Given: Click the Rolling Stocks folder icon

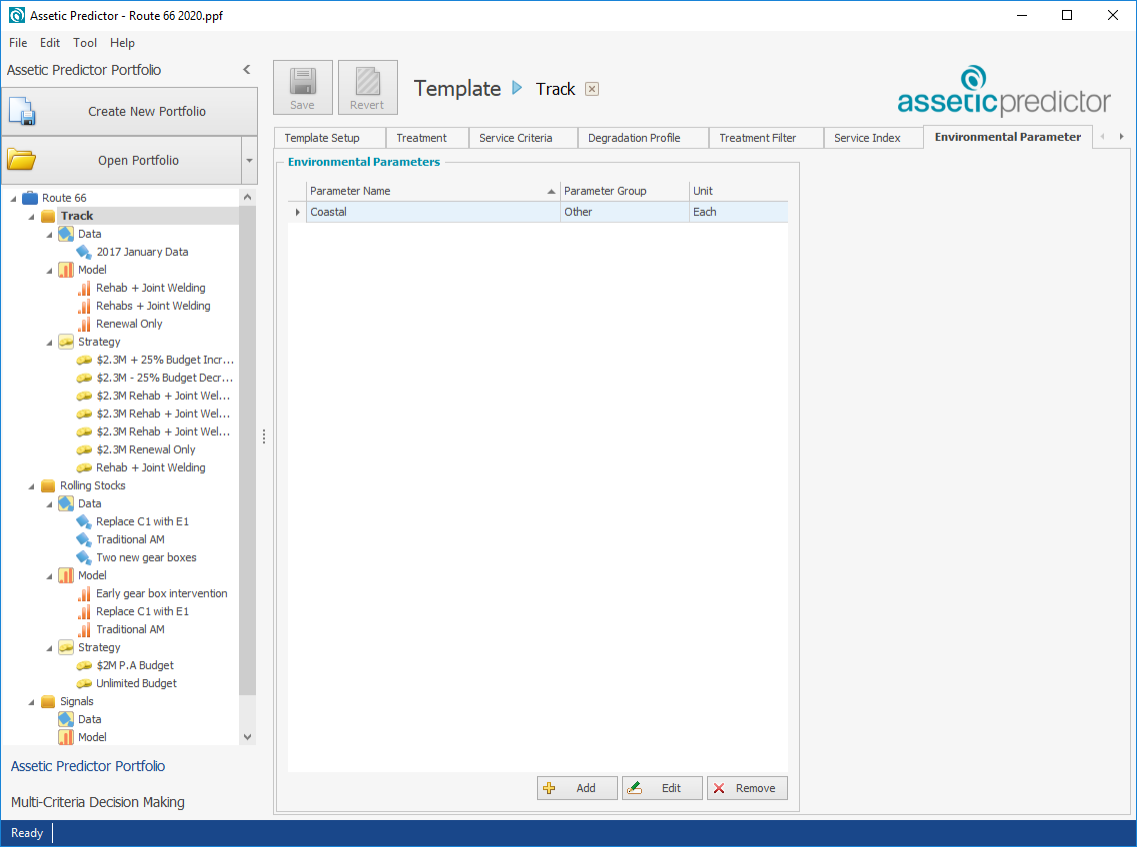Looking at the screenshot, I should pos(48,486).
